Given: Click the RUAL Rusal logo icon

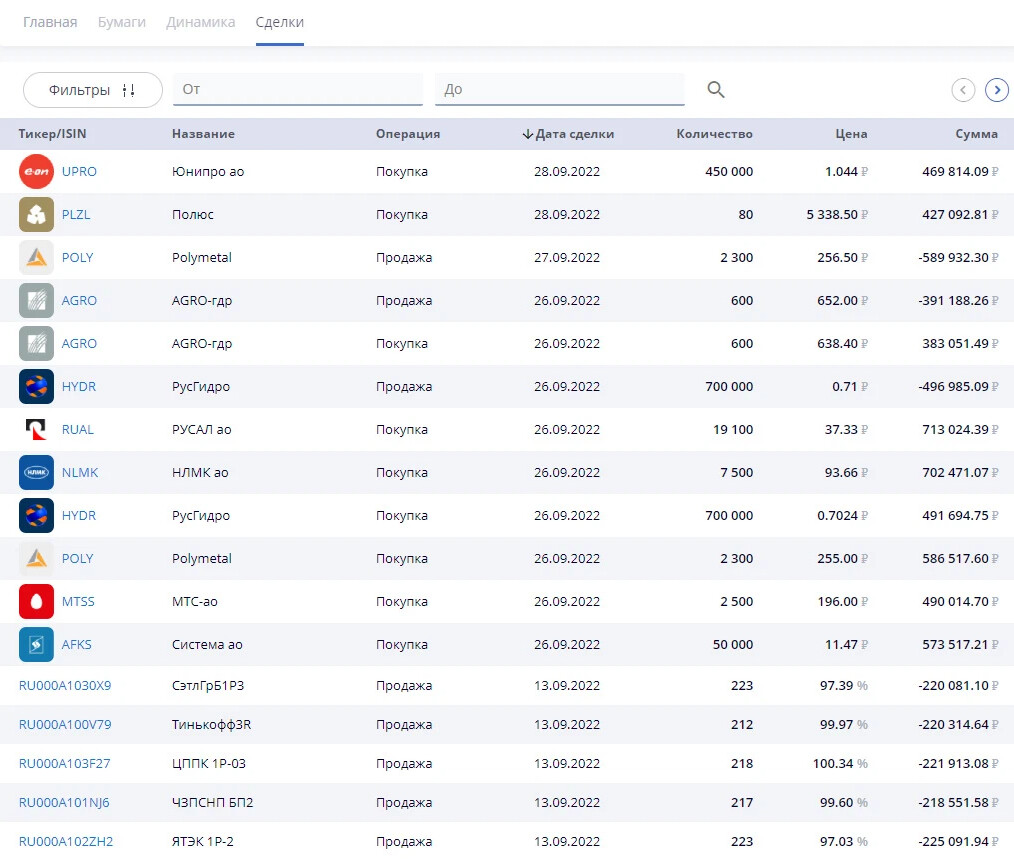Looking at the screenshot, I should coord(36,430).
